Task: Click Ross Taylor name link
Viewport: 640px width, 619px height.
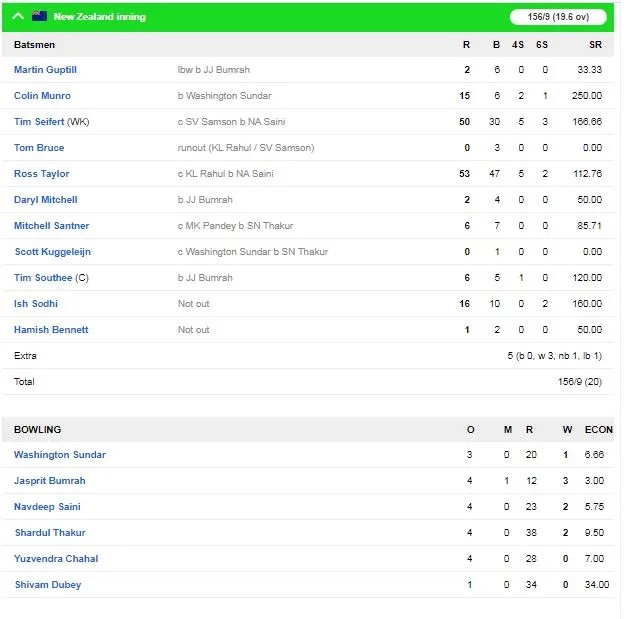Action: pos(41,174)
